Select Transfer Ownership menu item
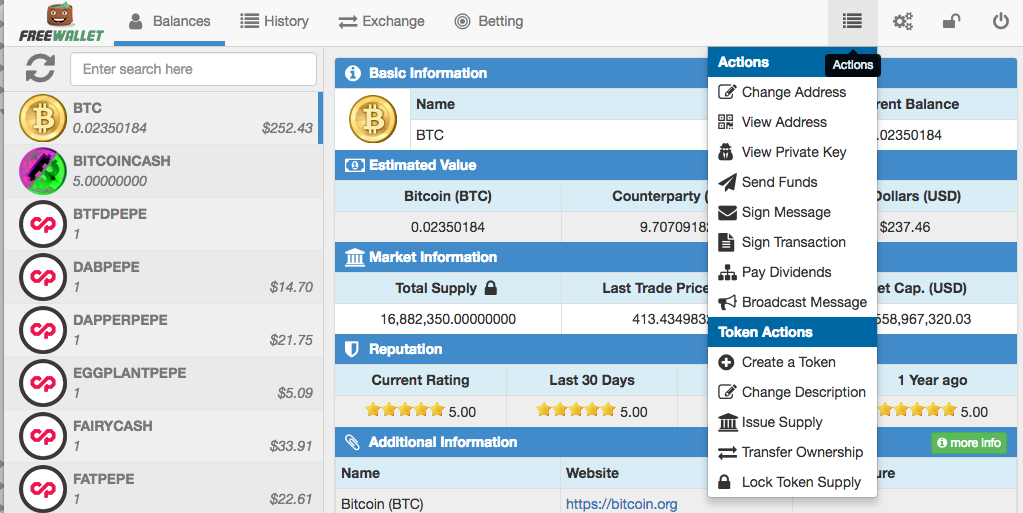Screen dimensions: 1023x513 point(792,452)
